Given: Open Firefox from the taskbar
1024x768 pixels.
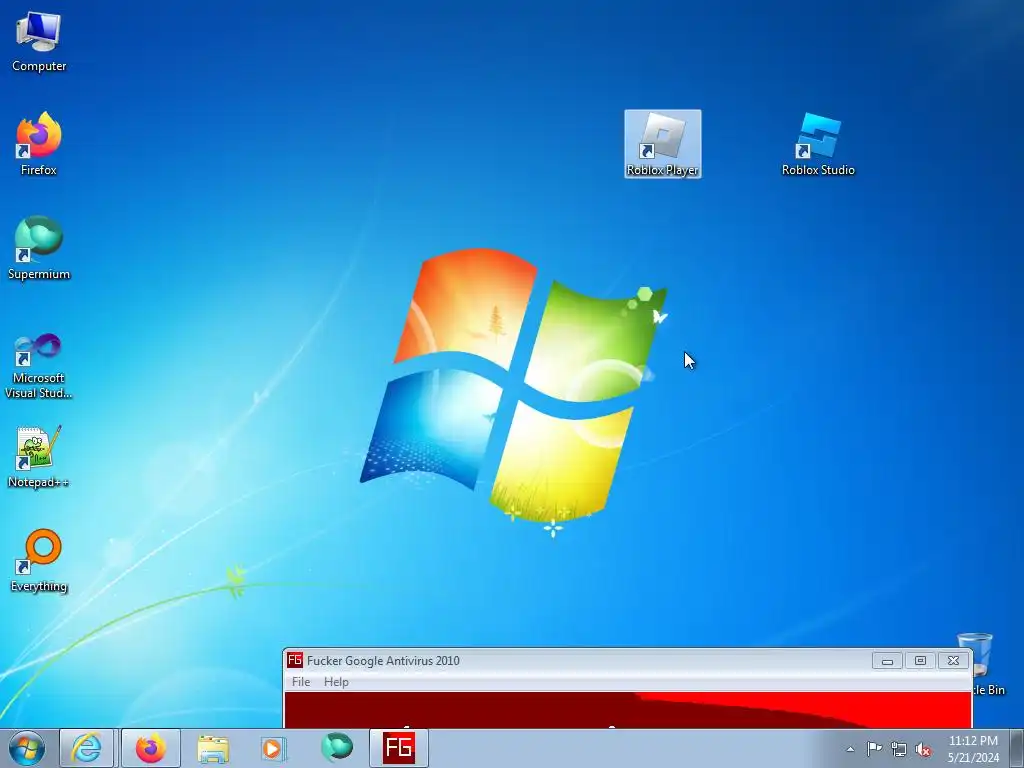Looking at the screenshot, I should click(x=151, y=748).
